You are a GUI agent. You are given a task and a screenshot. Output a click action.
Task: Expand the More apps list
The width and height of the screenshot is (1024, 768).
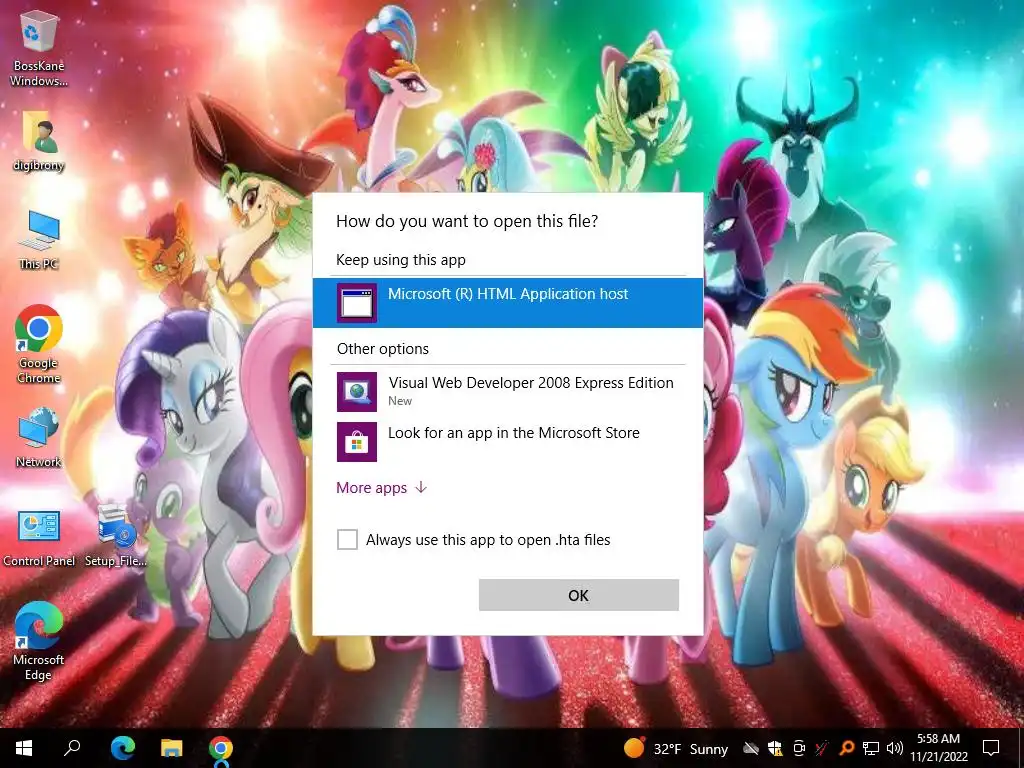click(381, 488)
